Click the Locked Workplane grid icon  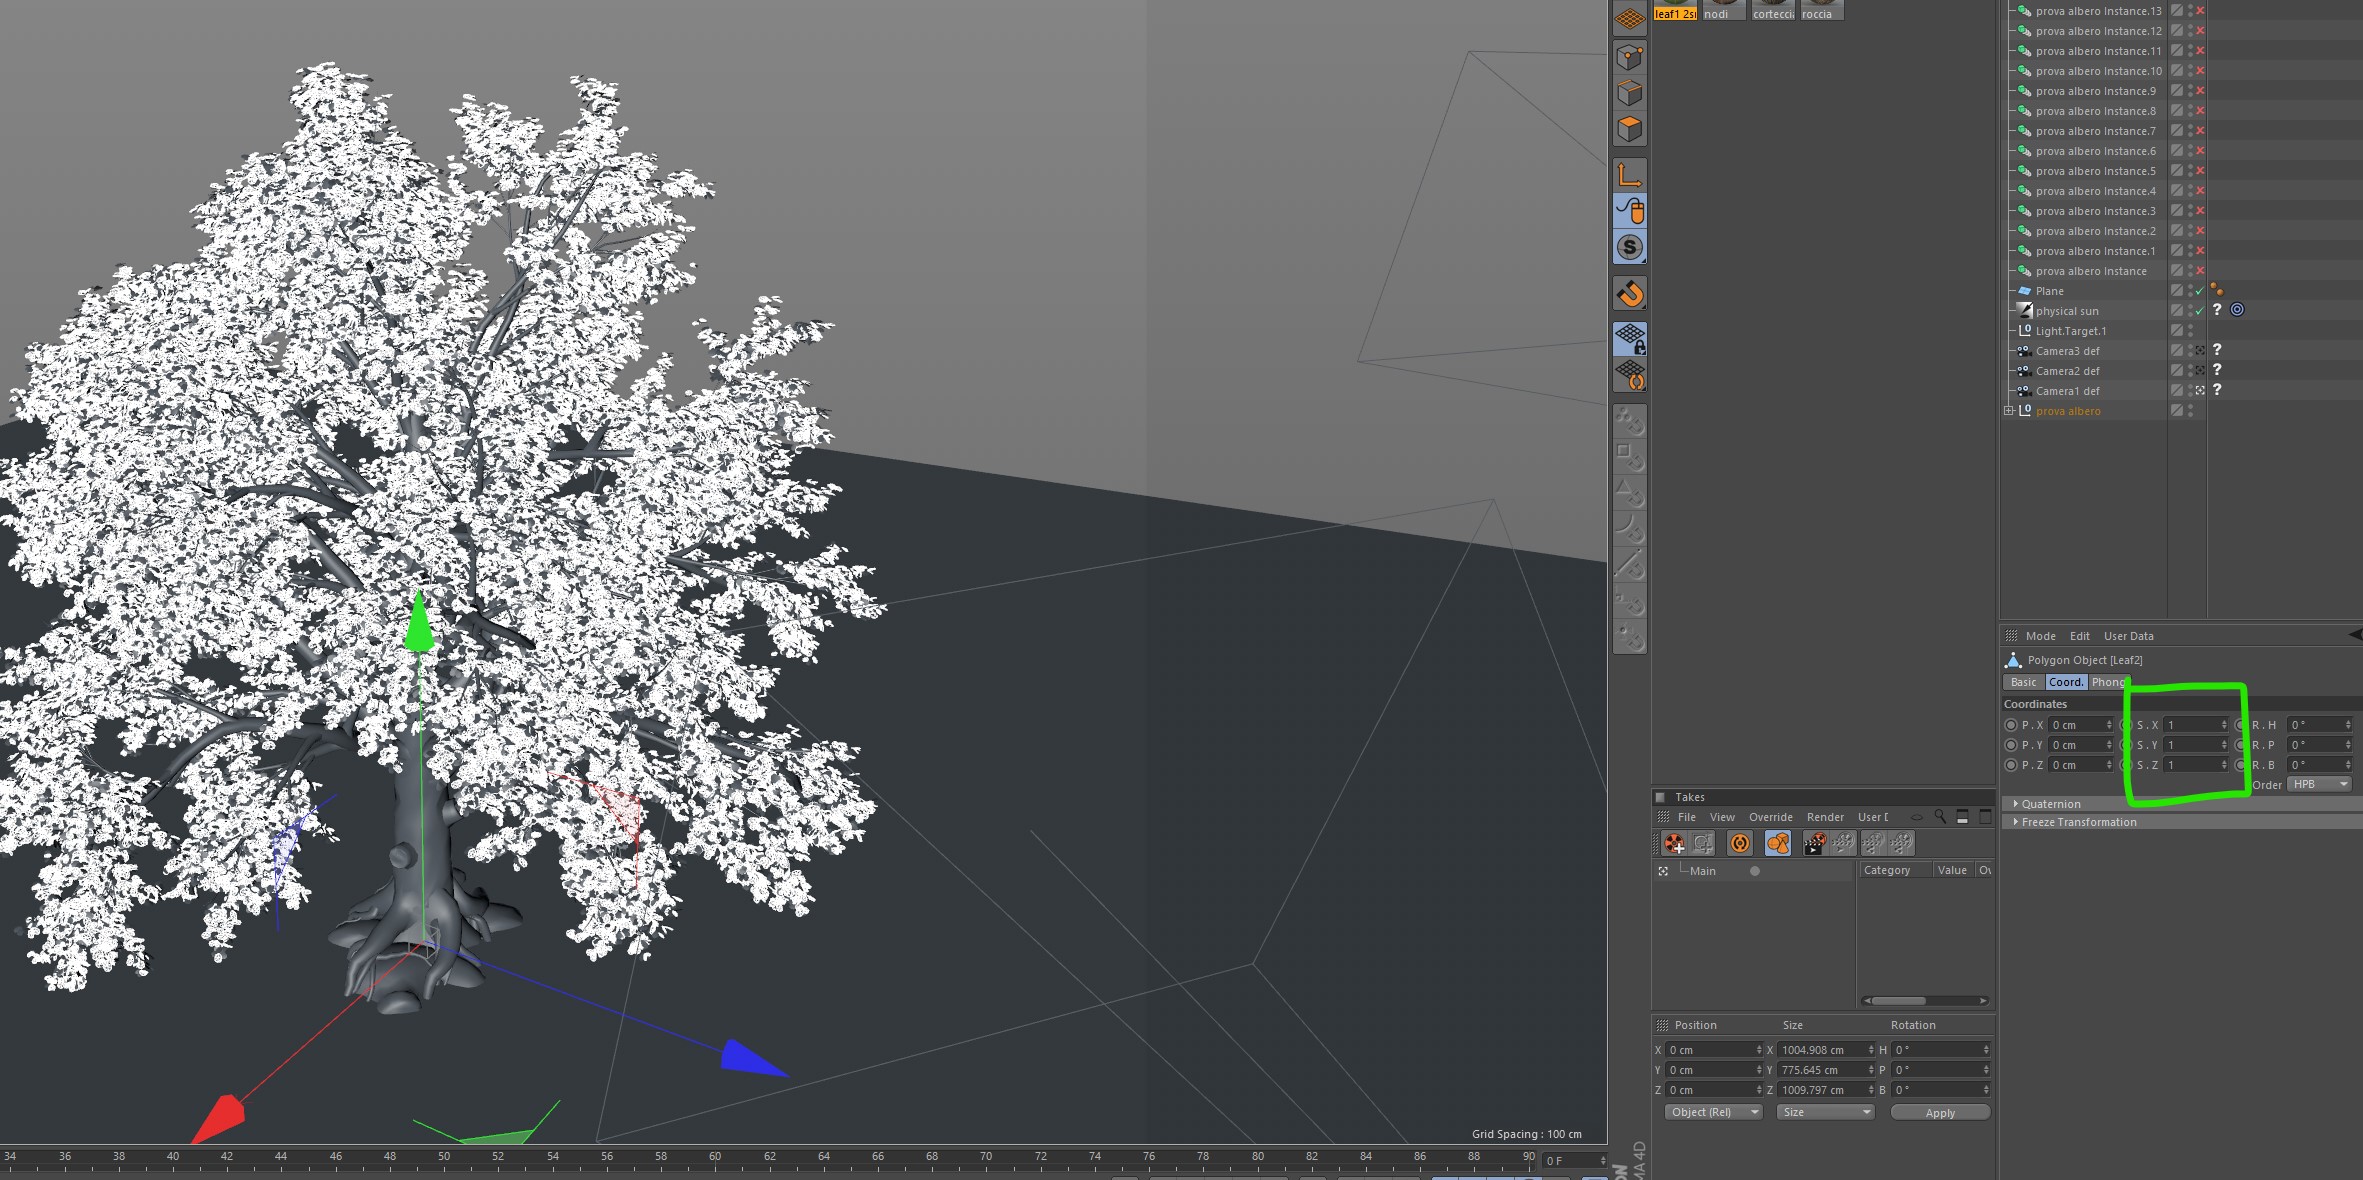(x=1630, y=339)
